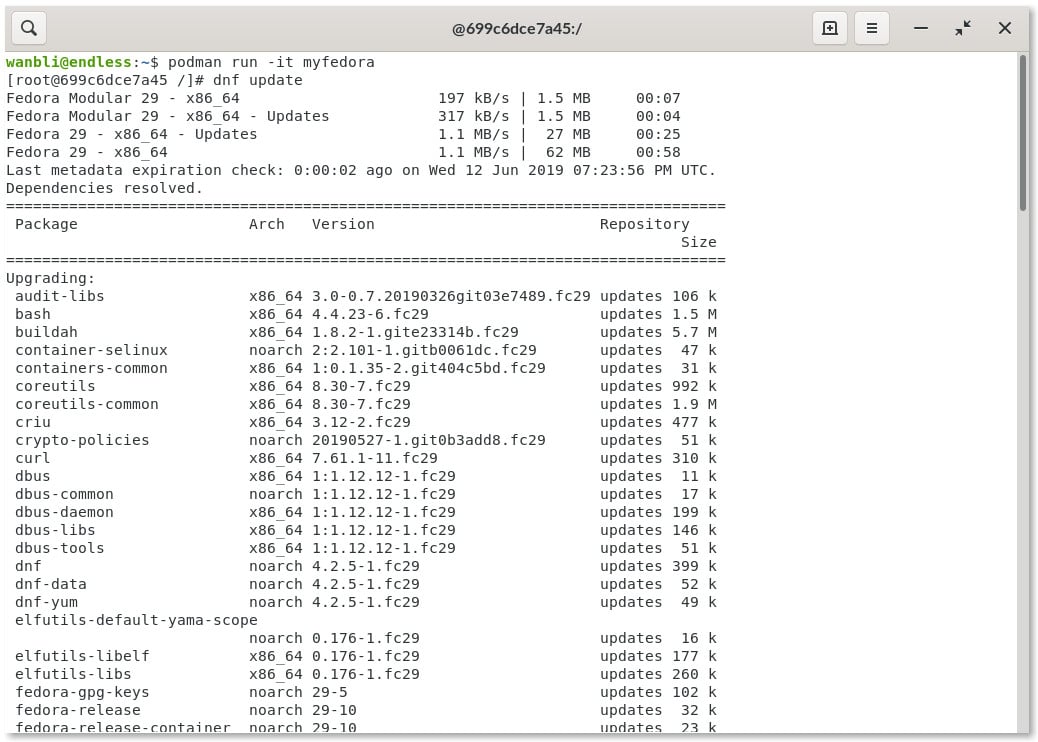Open the hamburger menu
The width and height of the screenshot is (1038, 742).
coord(871,28)
